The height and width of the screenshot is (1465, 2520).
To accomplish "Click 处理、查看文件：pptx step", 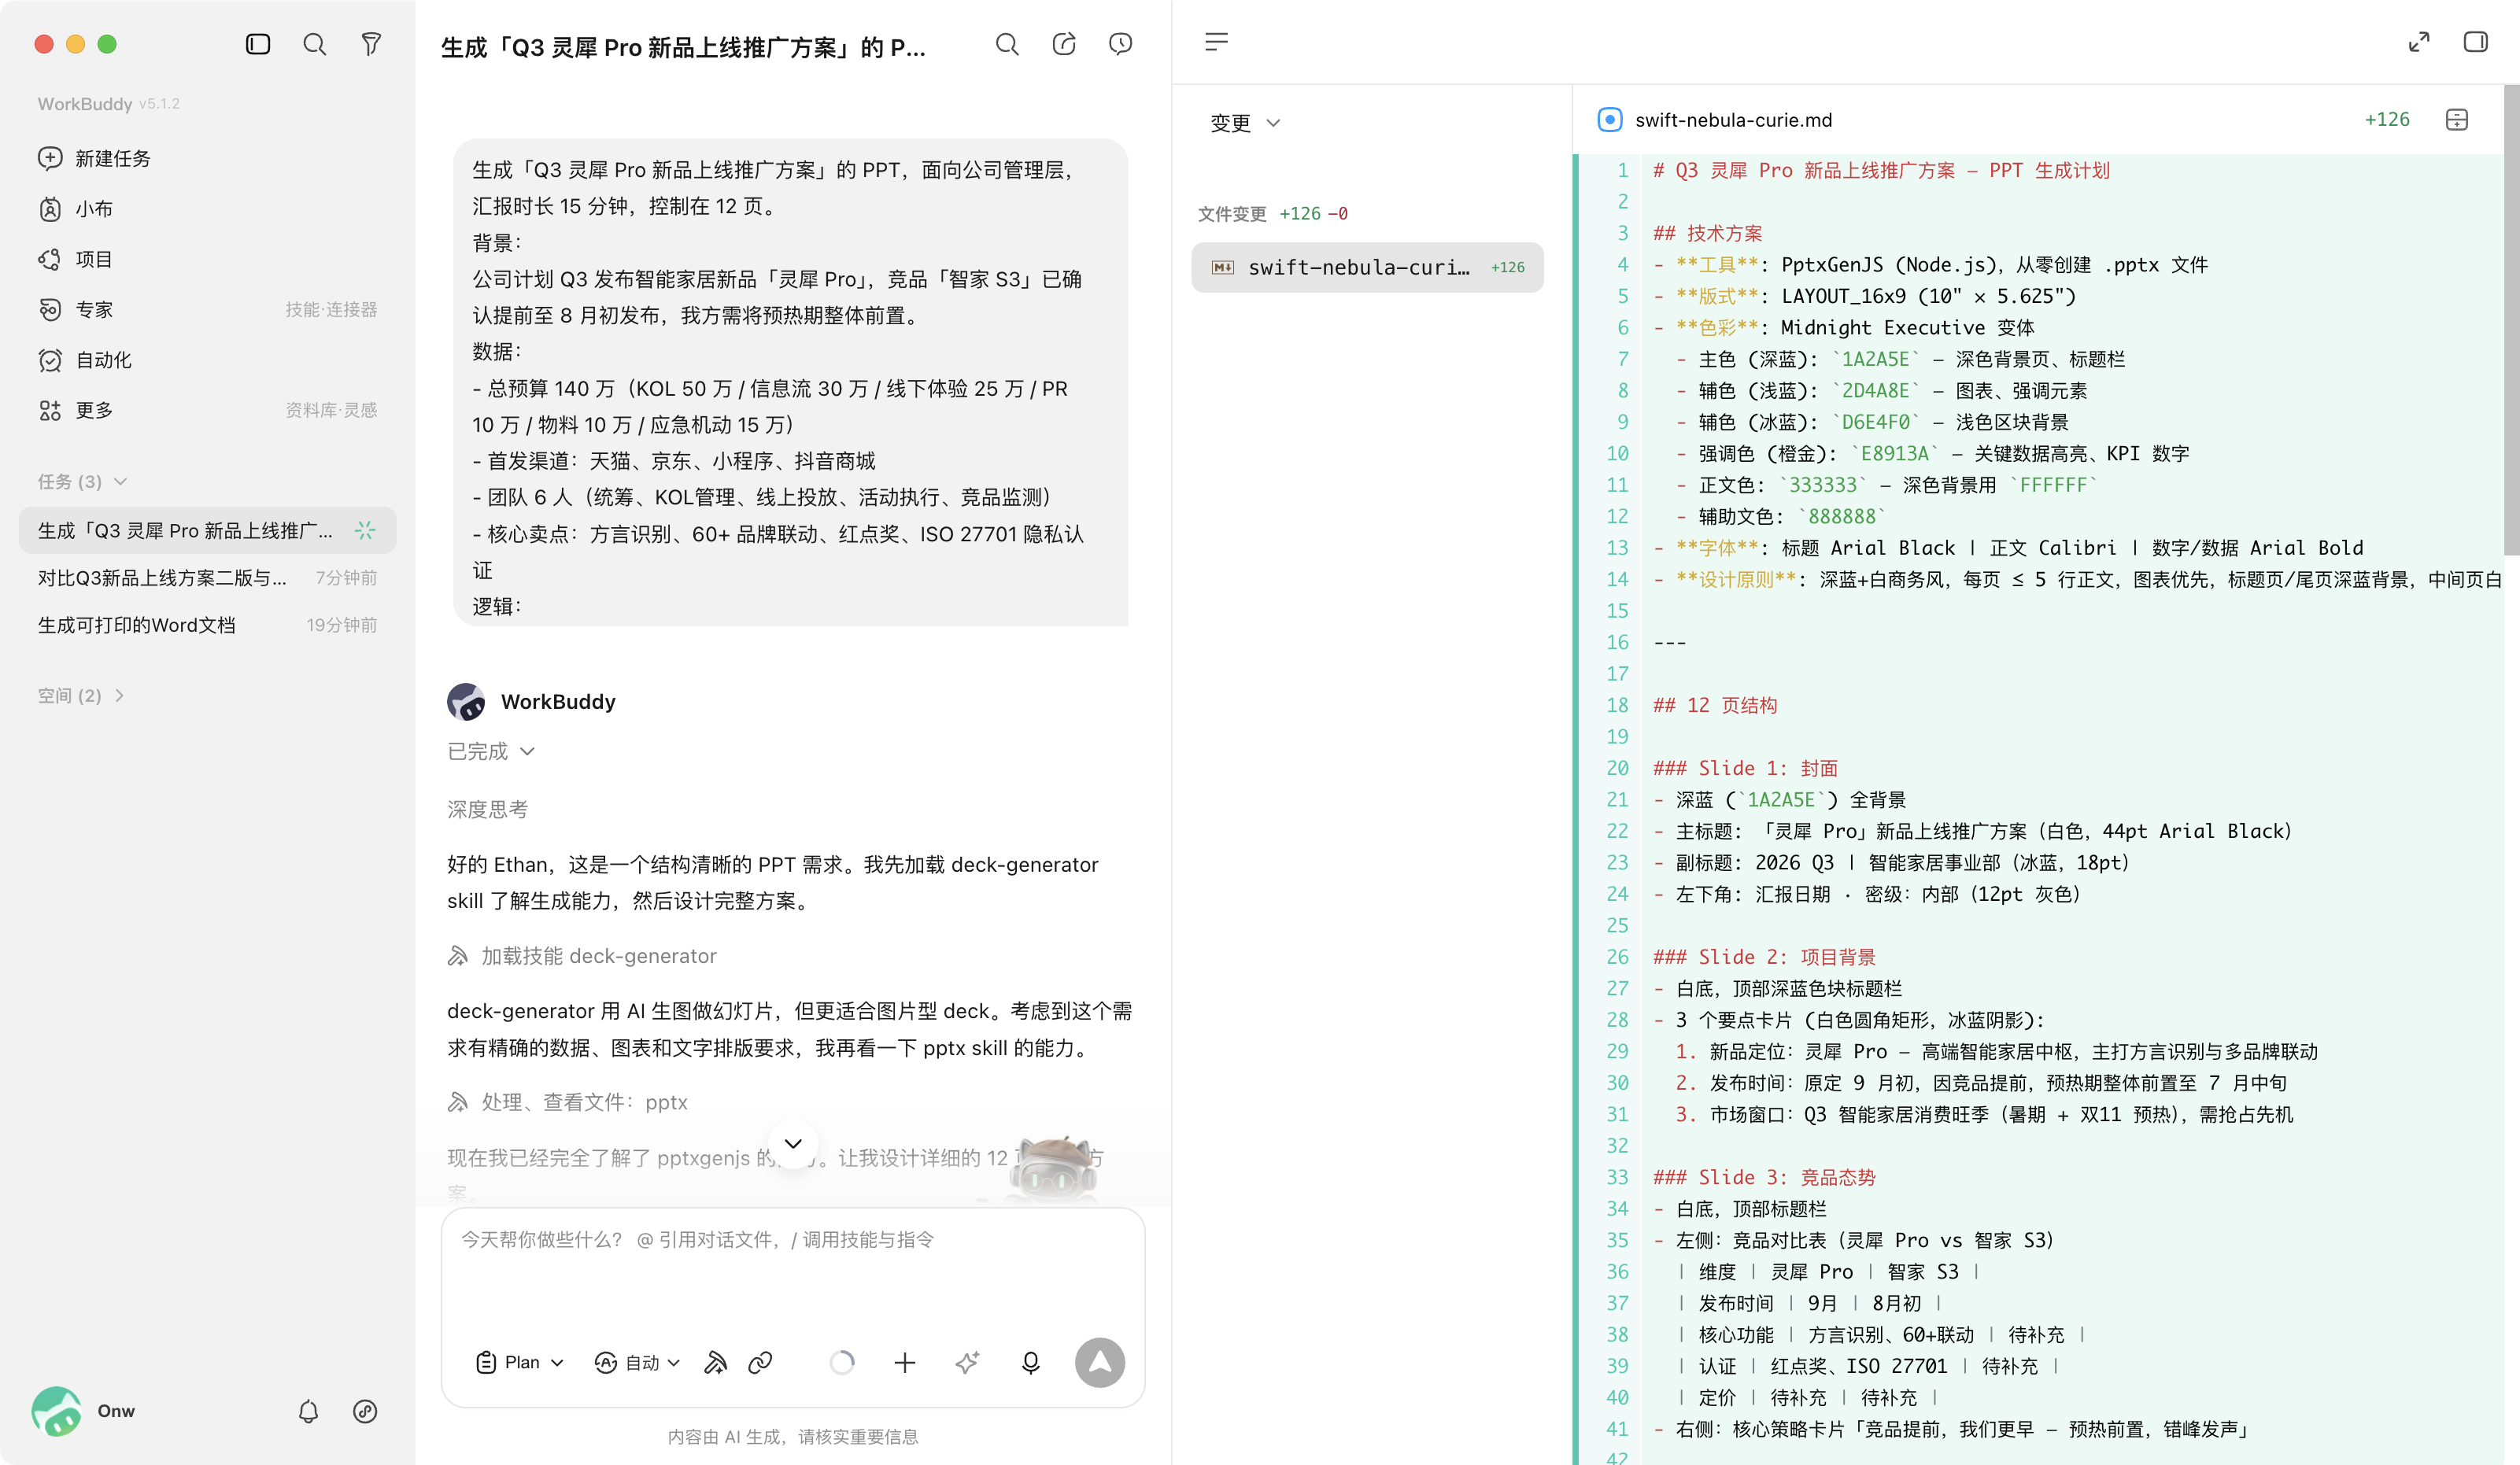I will pos(567,1102).
